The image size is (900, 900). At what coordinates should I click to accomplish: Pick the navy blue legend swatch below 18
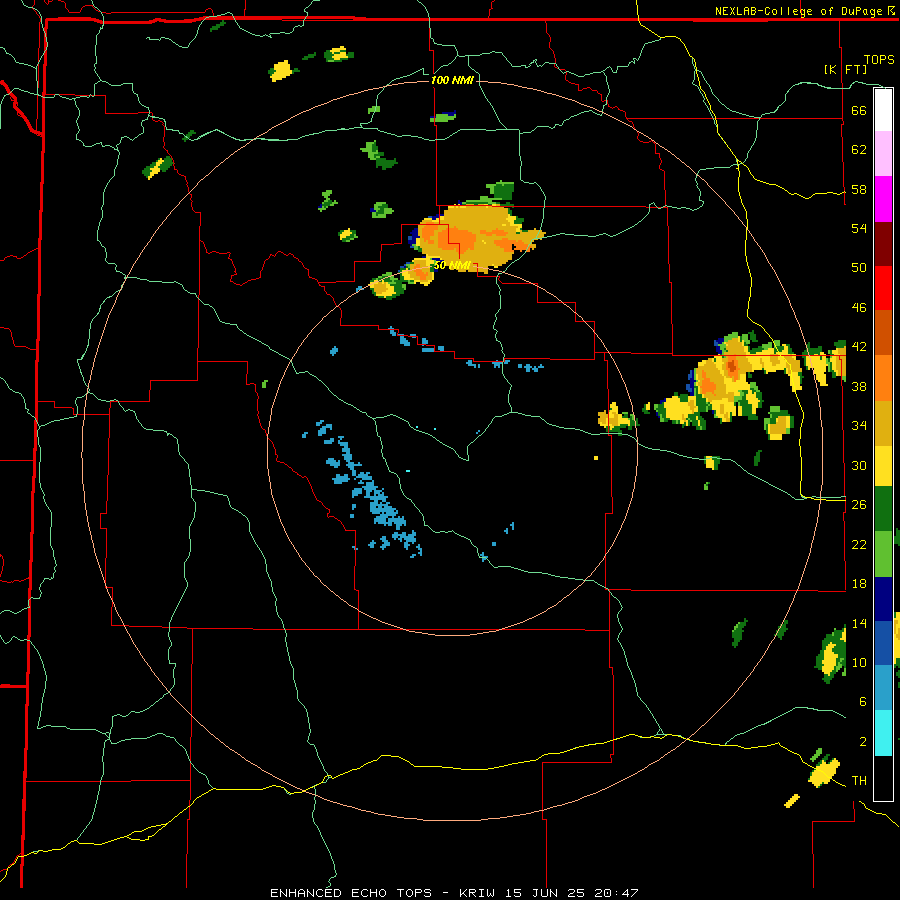[x=883, y=599]
